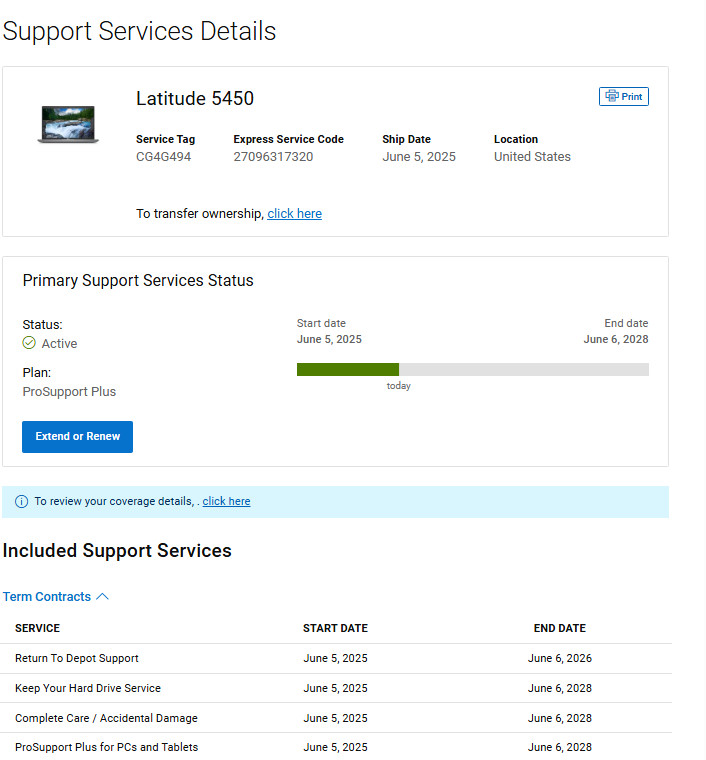This screenshot has width=706, height=760.
Task: Select Complete Care / Accidental Damage row
Action: click(336, 718)
